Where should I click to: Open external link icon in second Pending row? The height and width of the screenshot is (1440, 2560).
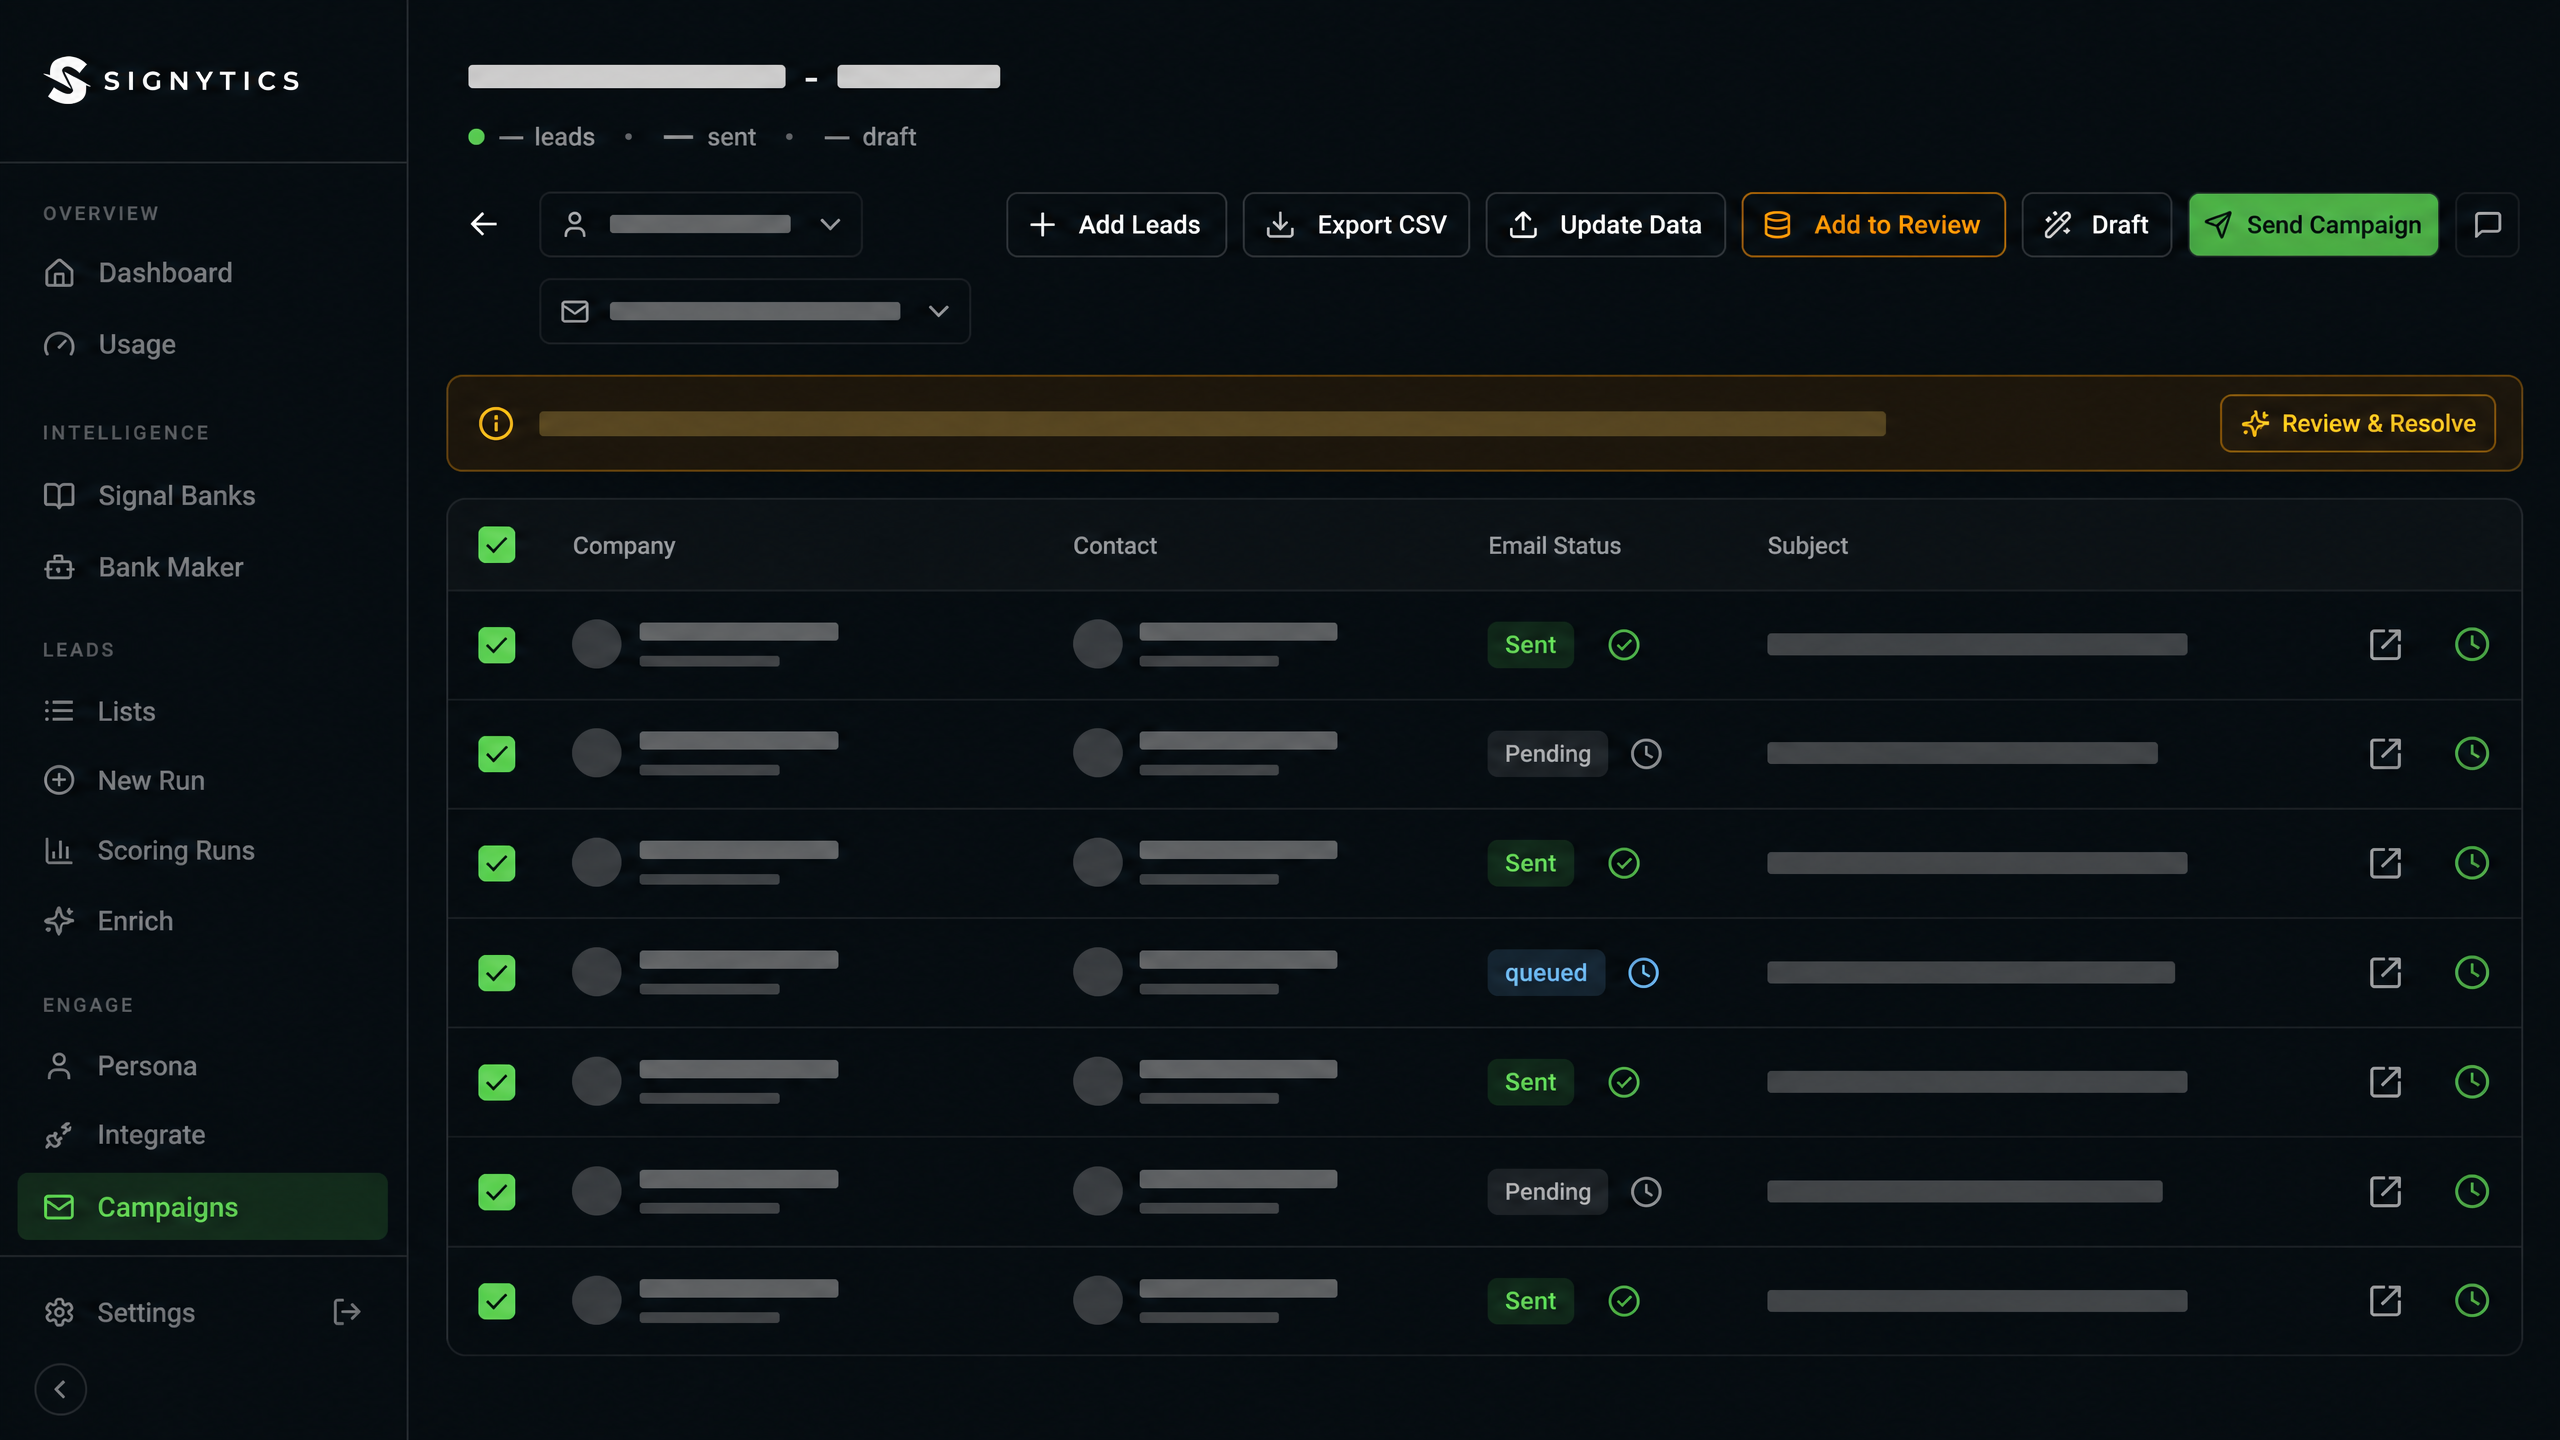[2385, 1192]
